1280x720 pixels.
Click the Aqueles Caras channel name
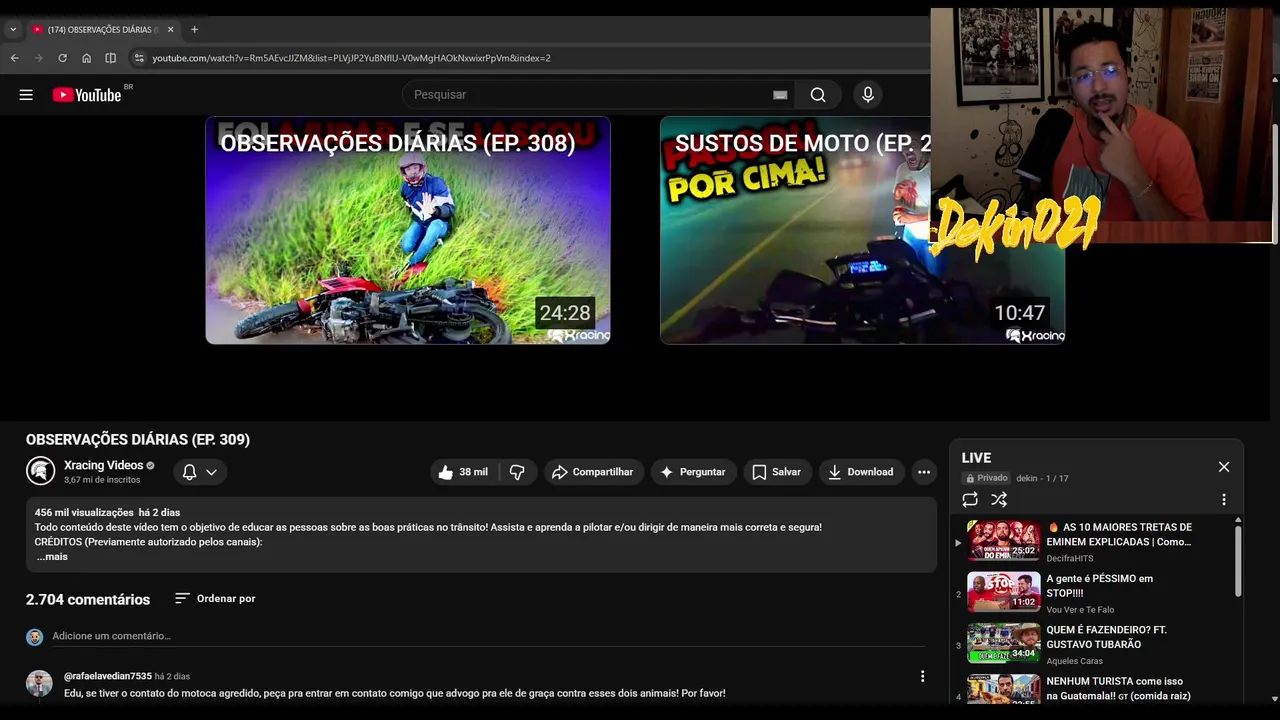click(x=1075, y=661)
